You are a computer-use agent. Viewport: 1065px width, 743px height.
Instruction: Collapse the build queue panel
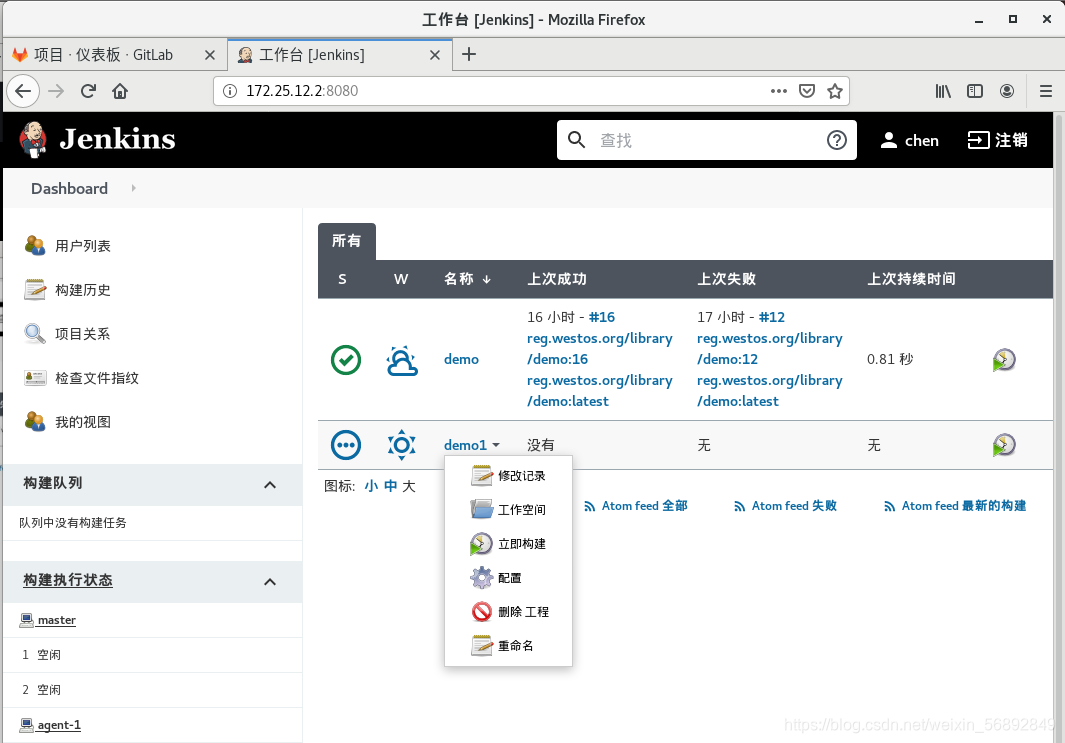click(270, 484)
